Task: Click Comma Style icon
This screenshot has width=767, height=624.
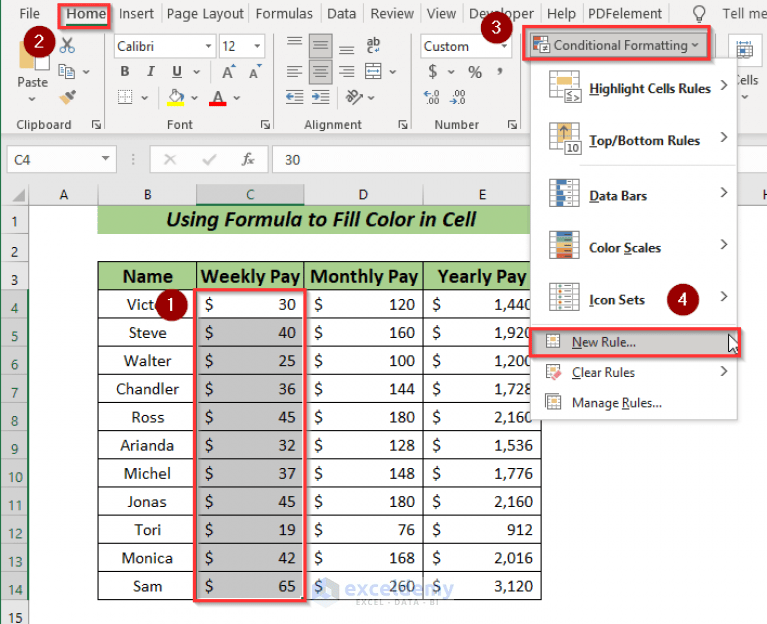Action: point(499,72)
